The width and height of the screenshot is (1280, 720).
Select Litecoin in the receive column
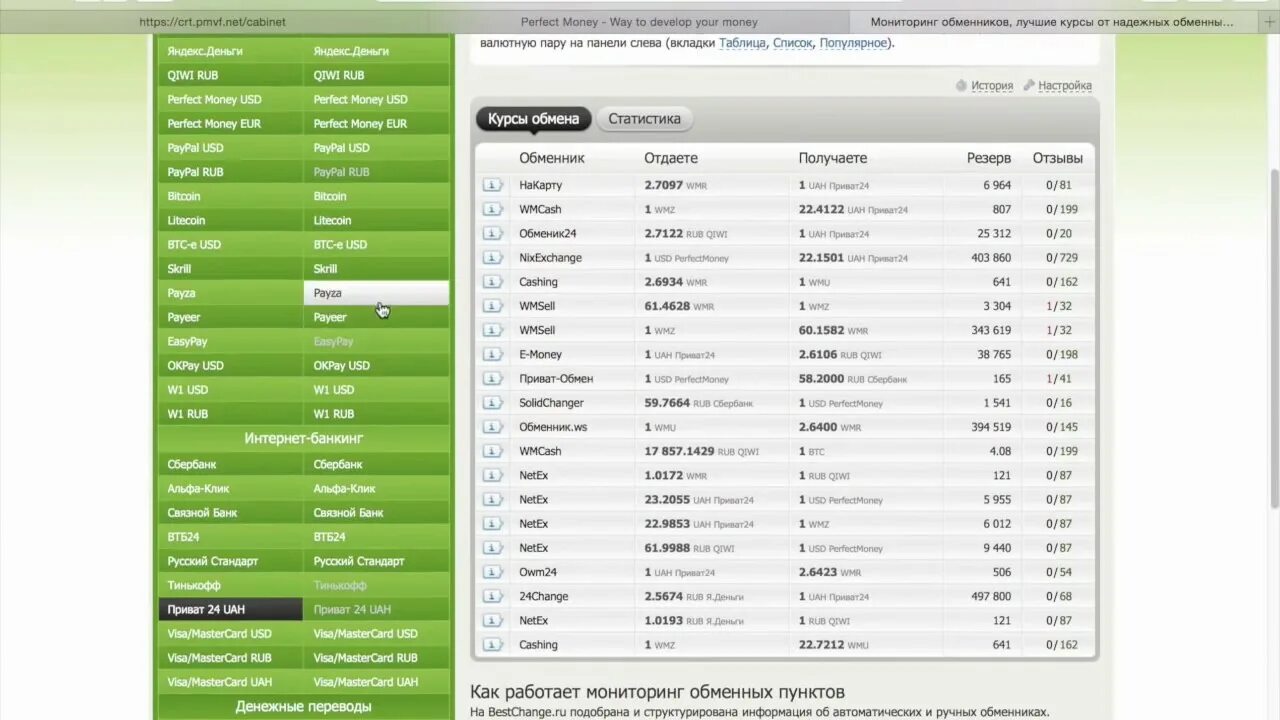click(x=376, y=220)
